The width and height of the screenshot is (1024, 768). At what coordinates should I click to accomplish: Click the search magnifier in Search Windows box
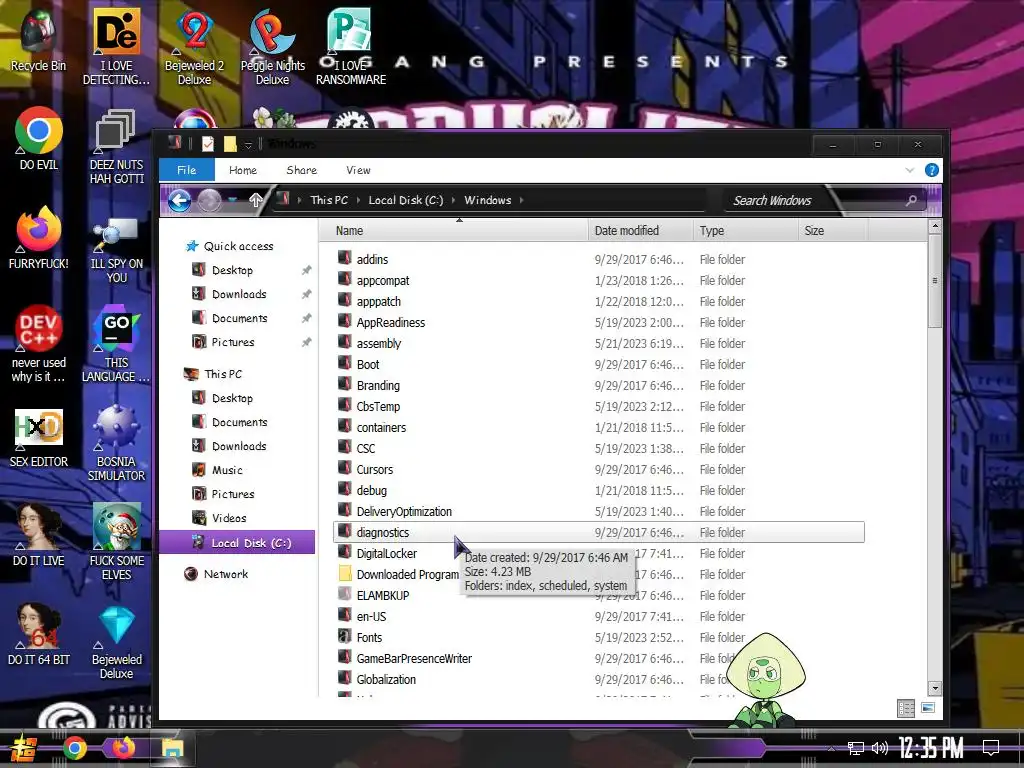click(911, 200)
